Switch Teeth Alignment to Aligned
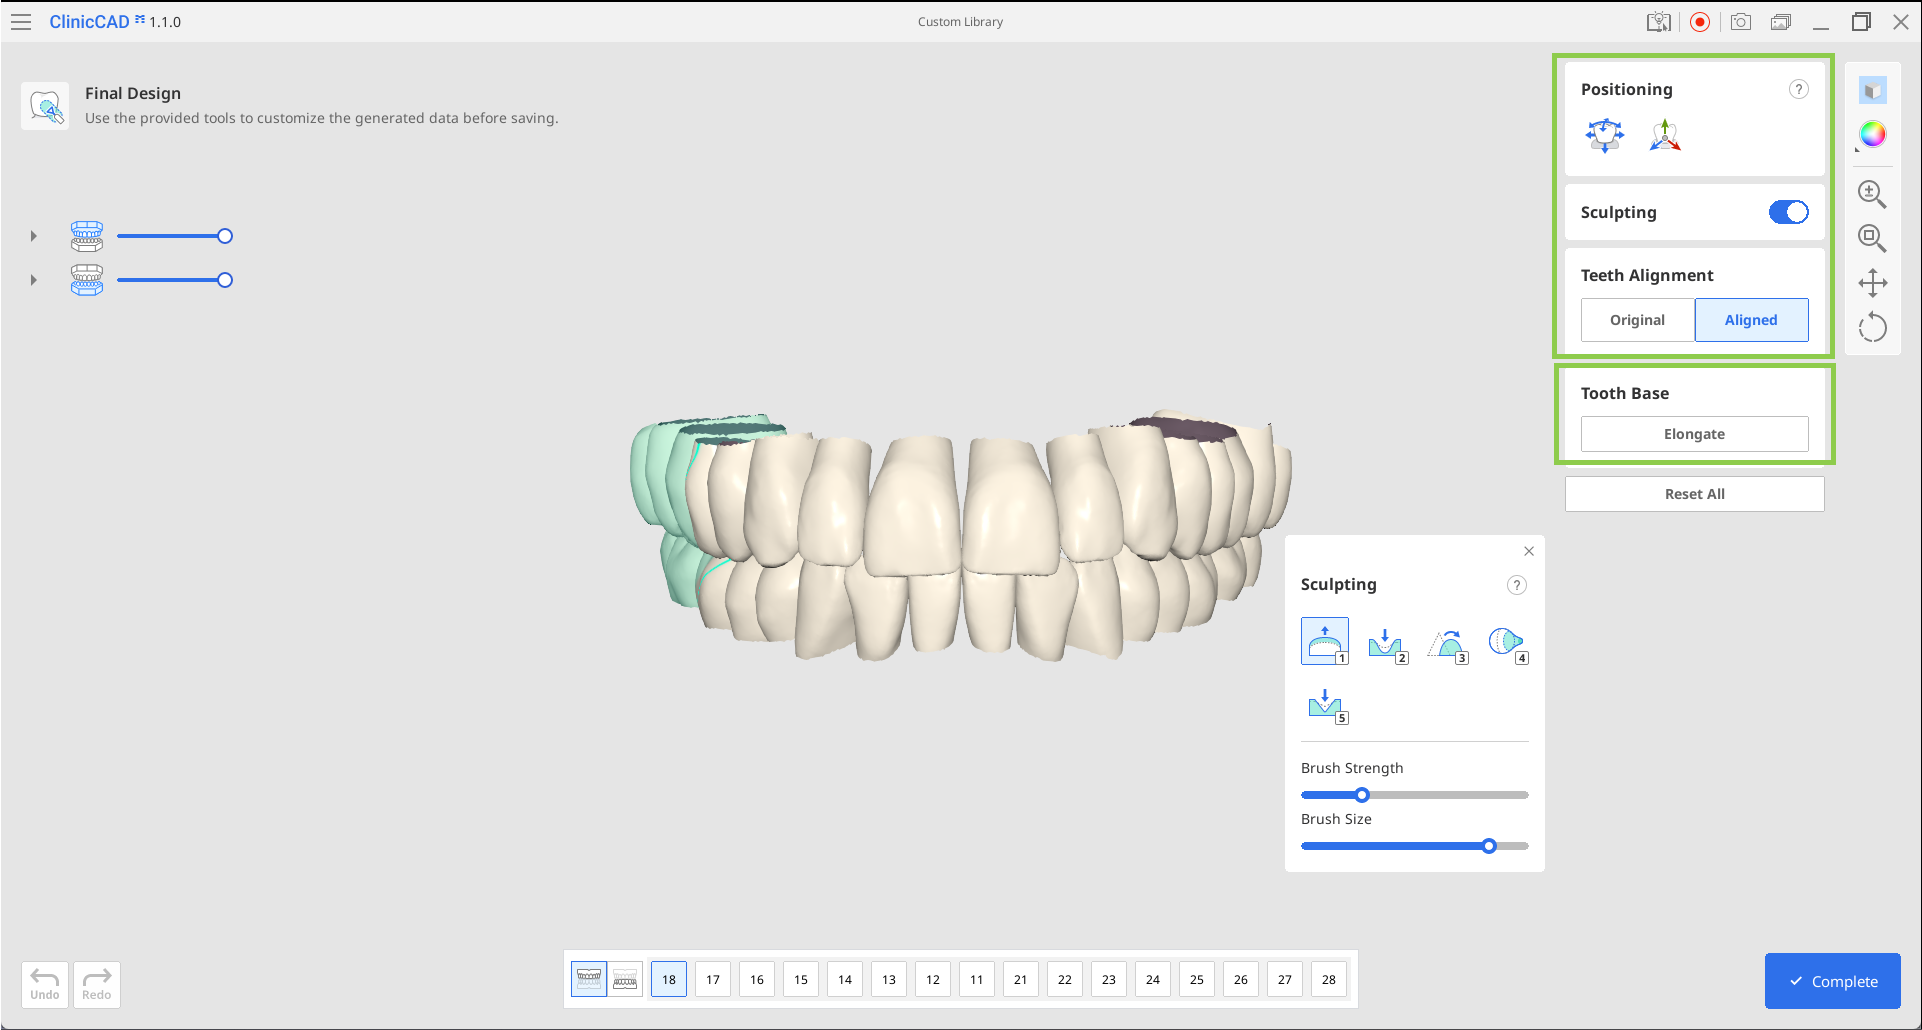Screen dimensions: 1922x1030 [1751, 320]
